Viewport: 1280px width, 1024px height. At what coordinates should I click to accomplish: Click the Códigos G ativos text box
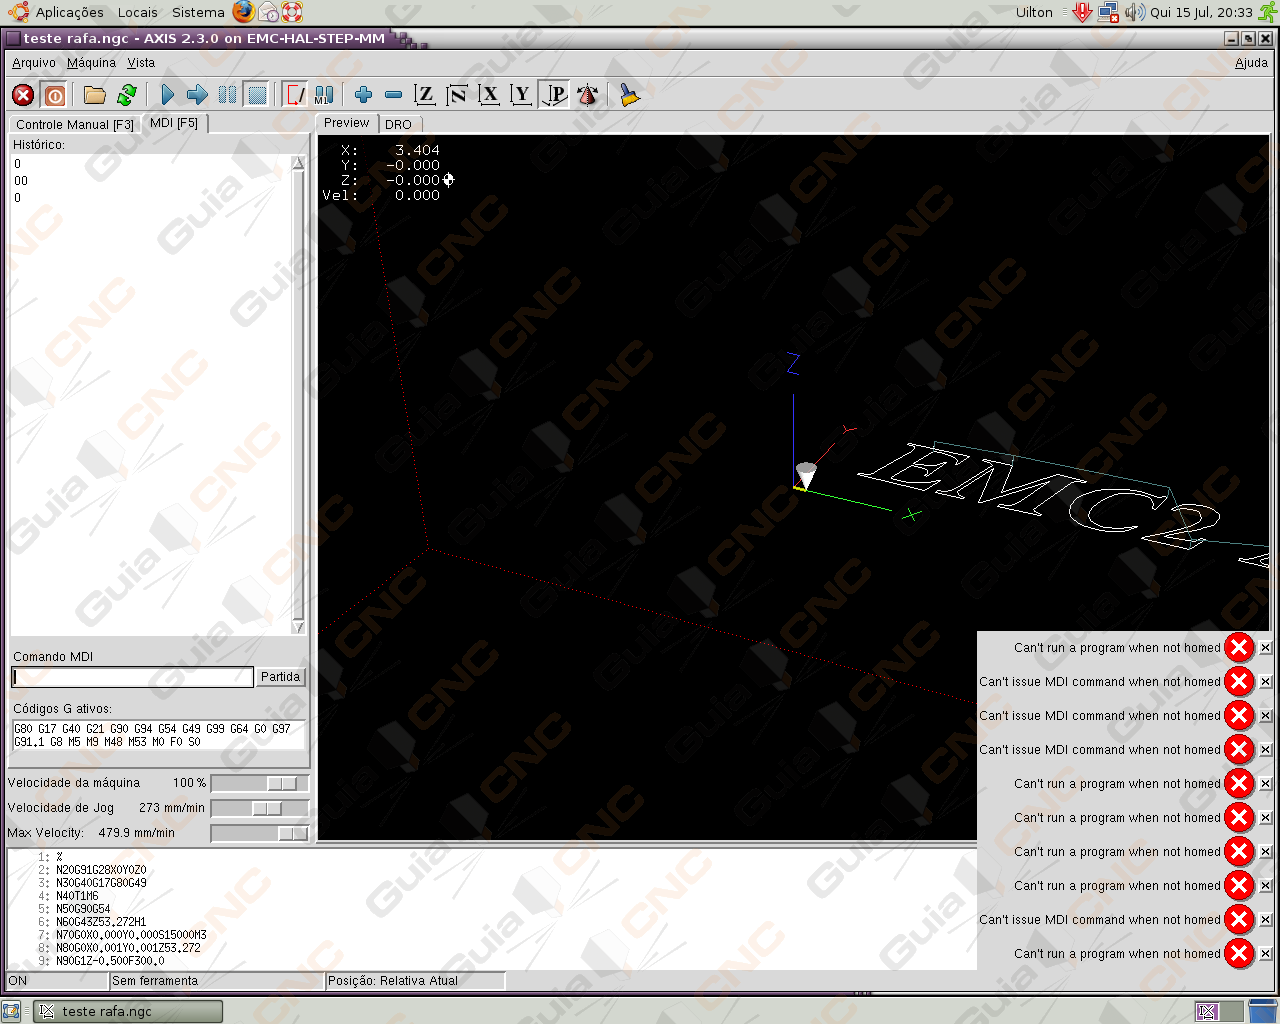pos(158,735)
